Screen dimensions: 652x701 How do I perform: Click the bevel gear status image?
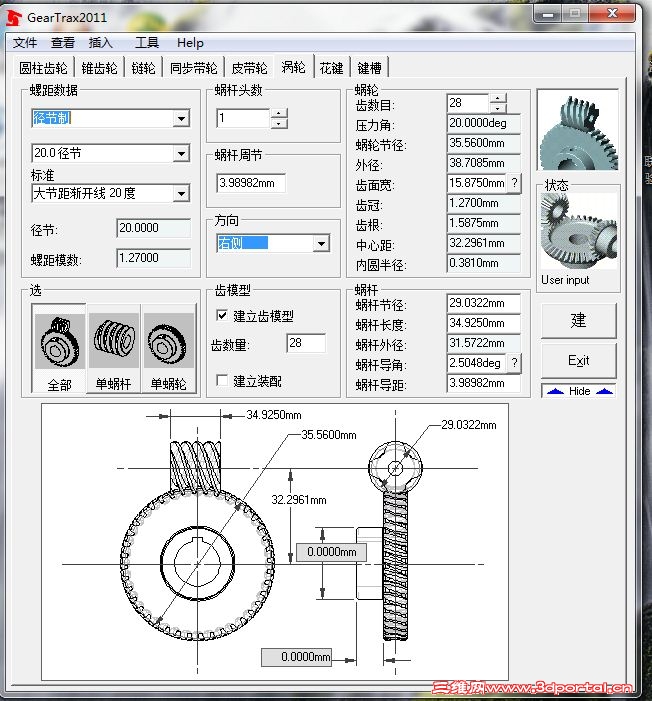[x=578, y=231]
